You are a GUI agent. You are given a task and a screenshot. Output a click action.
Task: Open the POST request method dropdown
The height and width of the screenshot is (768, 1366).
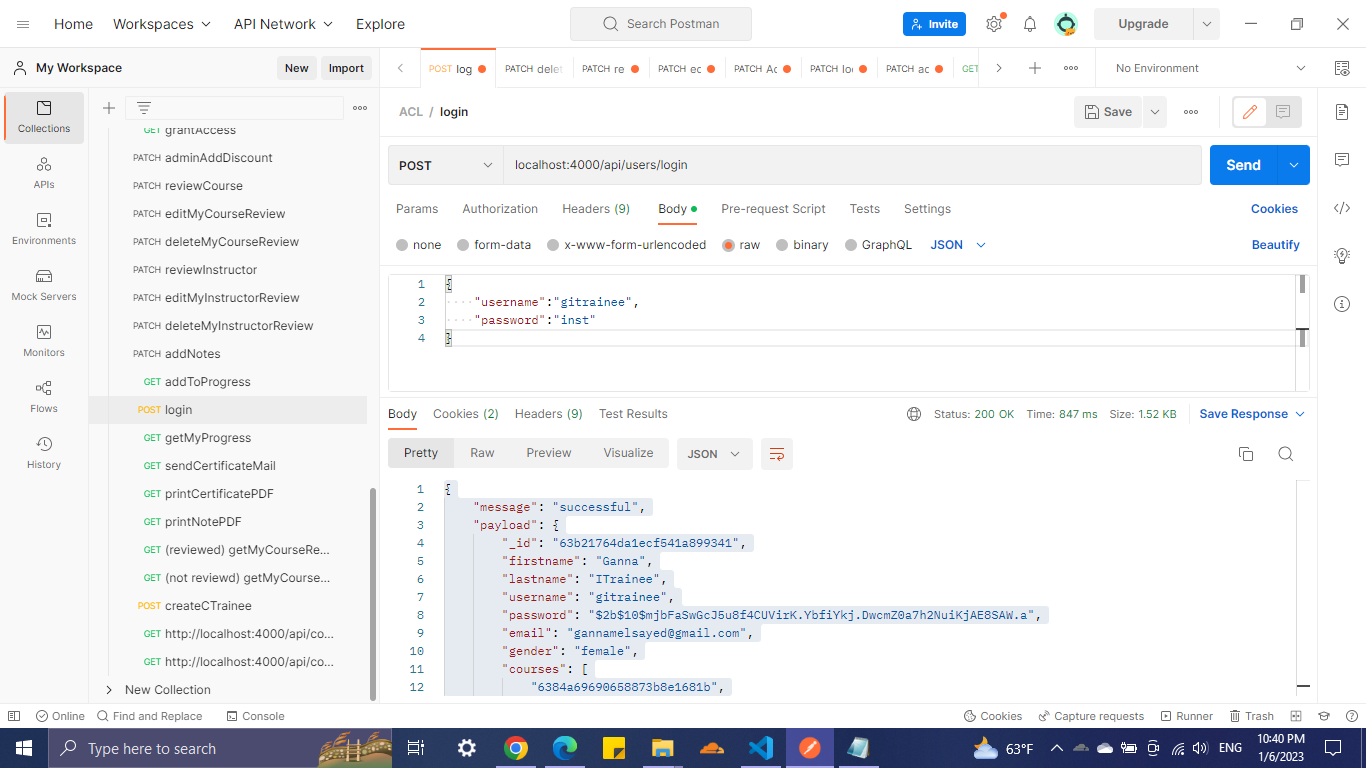446,164
